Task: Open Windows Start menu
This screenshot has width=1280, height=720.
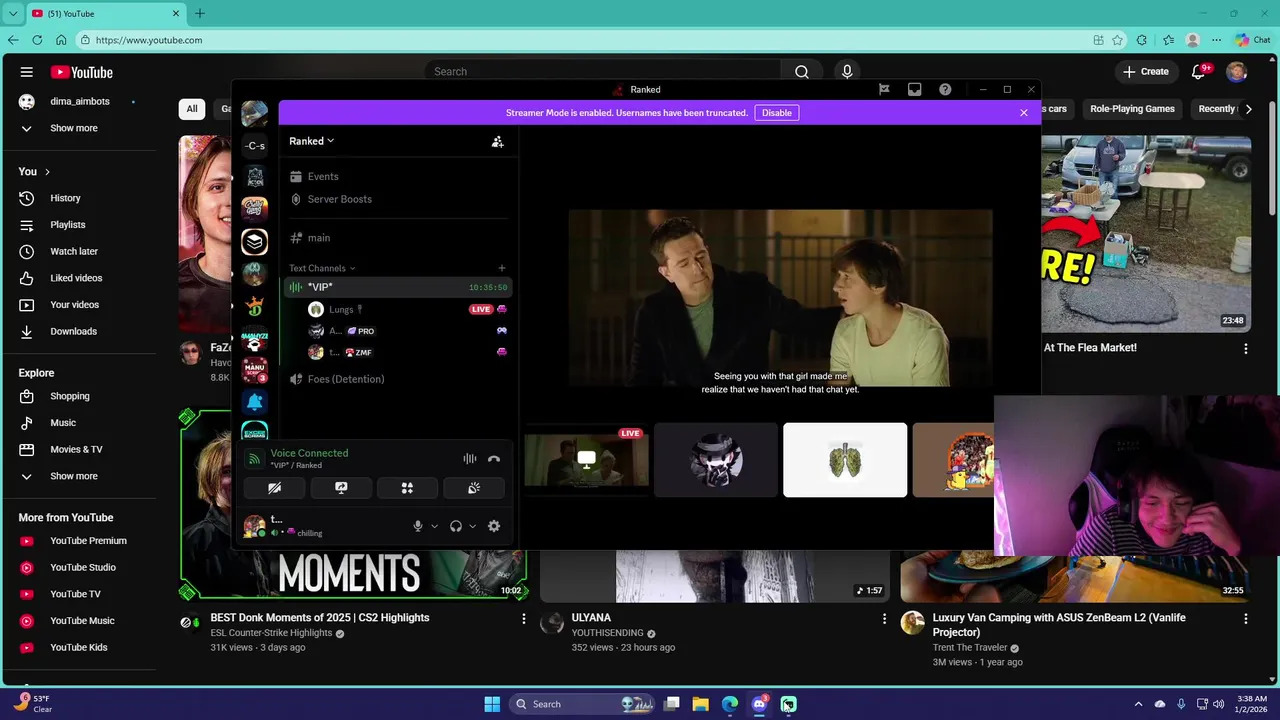Action: 492,704
